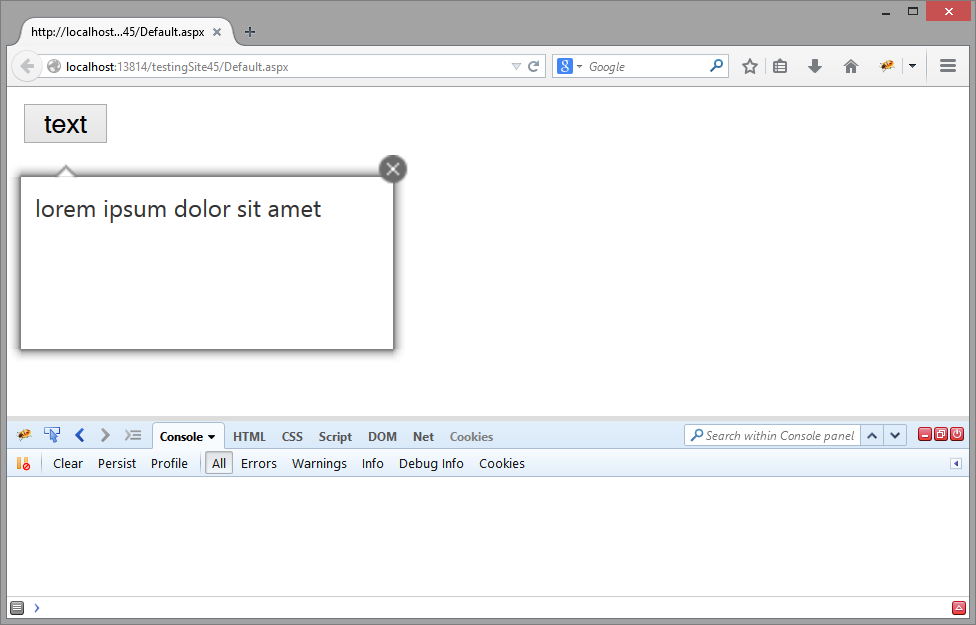Click the address bar URL field
The height and width of the screenshot is (625, 976).
pyautogui.click(x=284, y=67)
